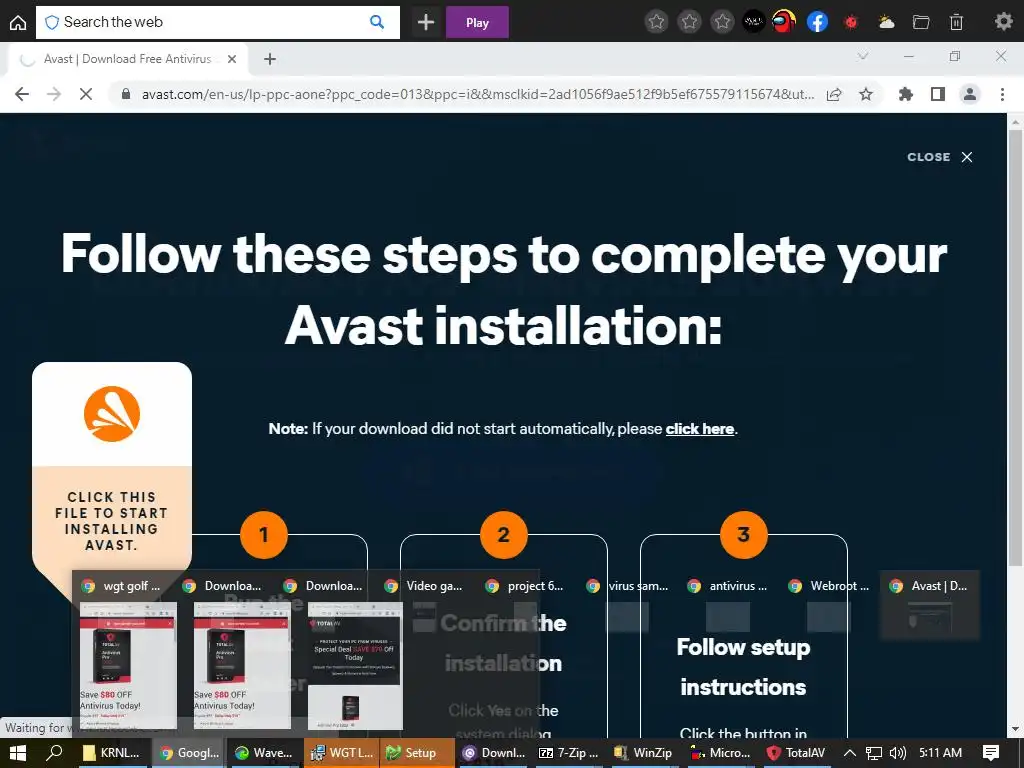Click the blue magnifier search icon
1024x768 pixels.
pos(377,22)
